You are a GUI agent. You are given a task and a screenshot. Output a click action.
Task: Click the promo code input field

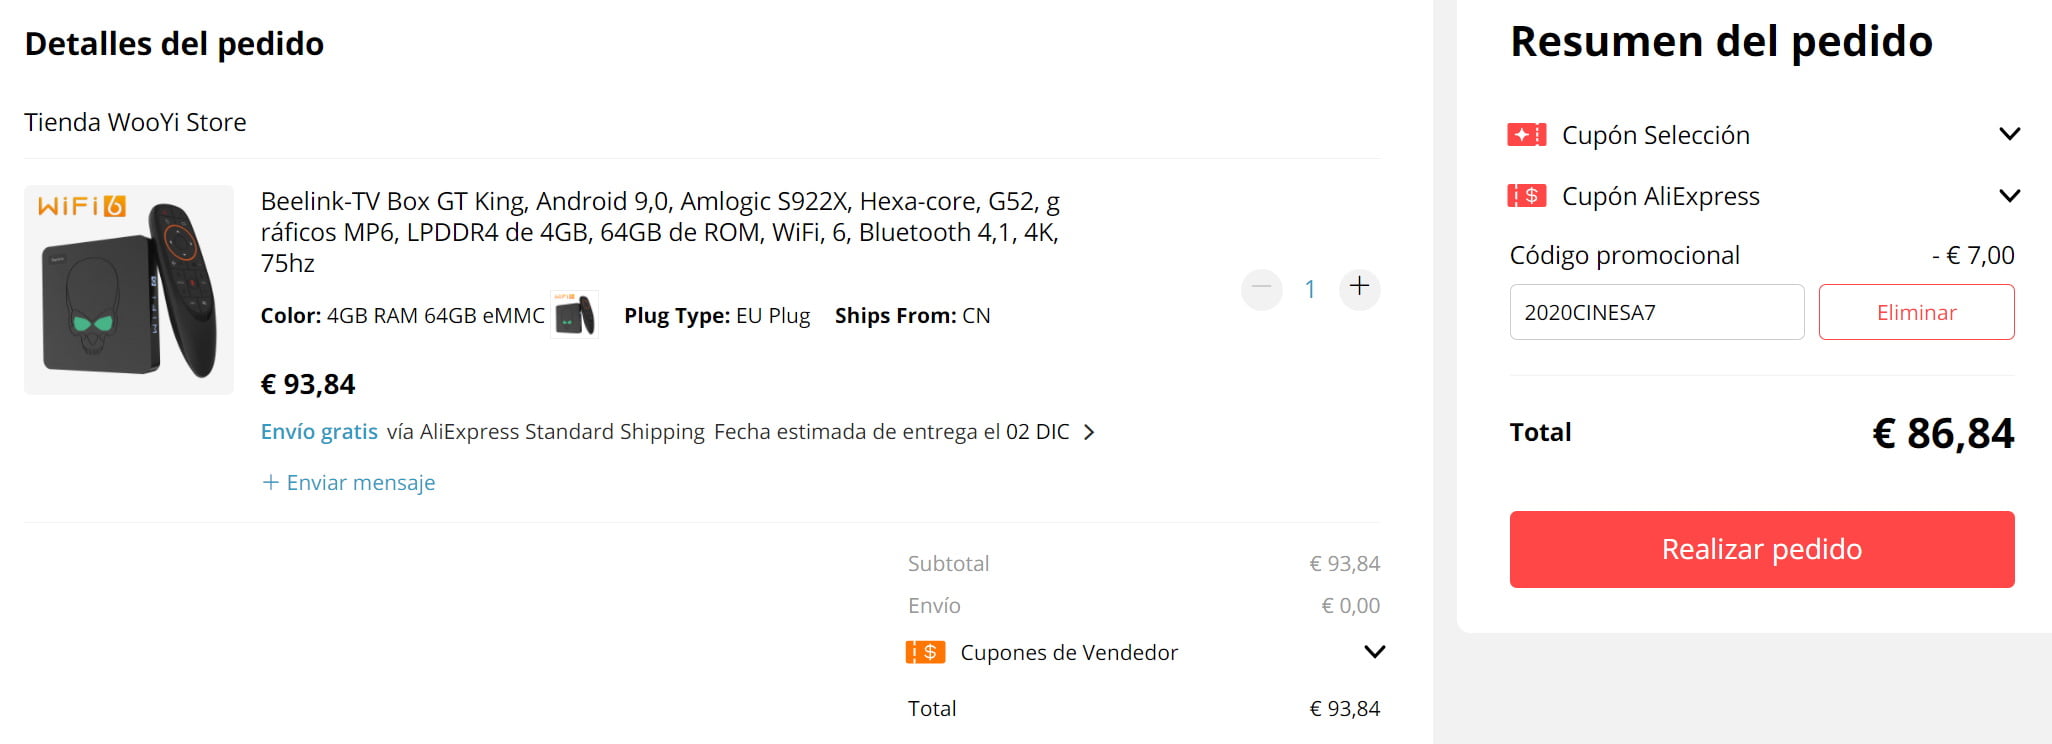pyautogui.click(x=1656, y=312)
